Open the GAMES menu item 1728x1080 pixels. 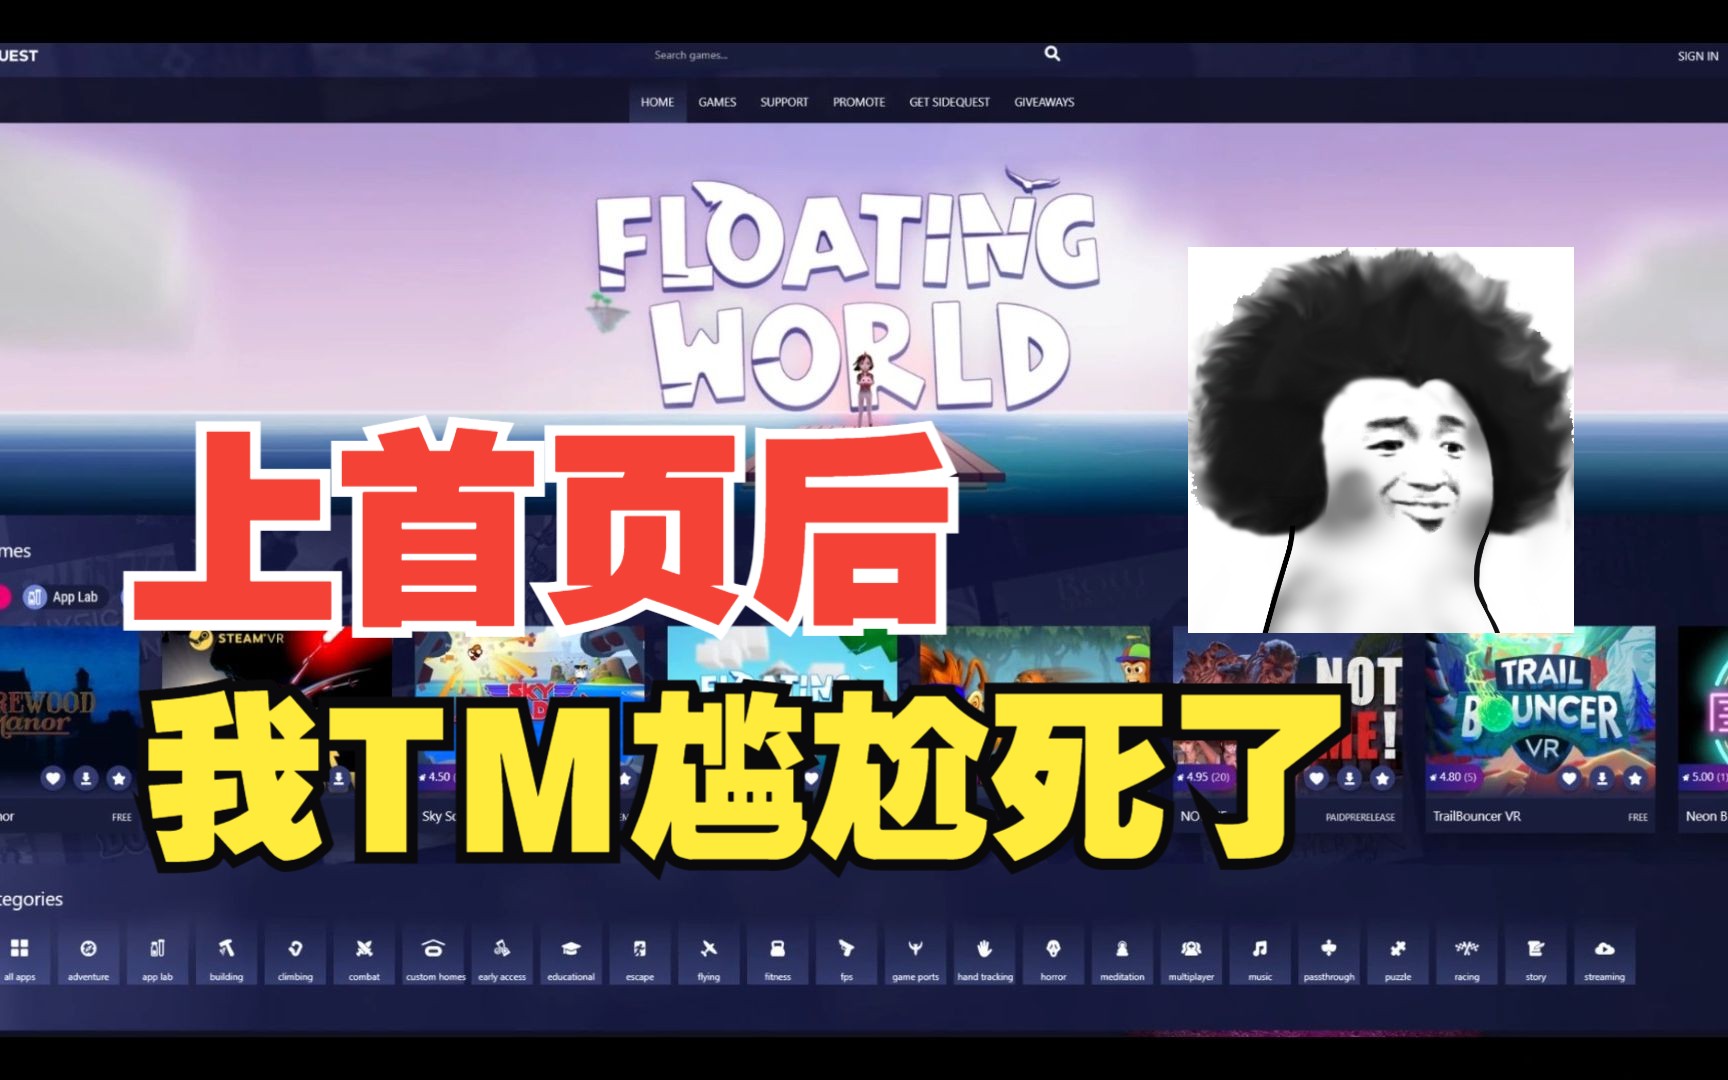point(717,102)
